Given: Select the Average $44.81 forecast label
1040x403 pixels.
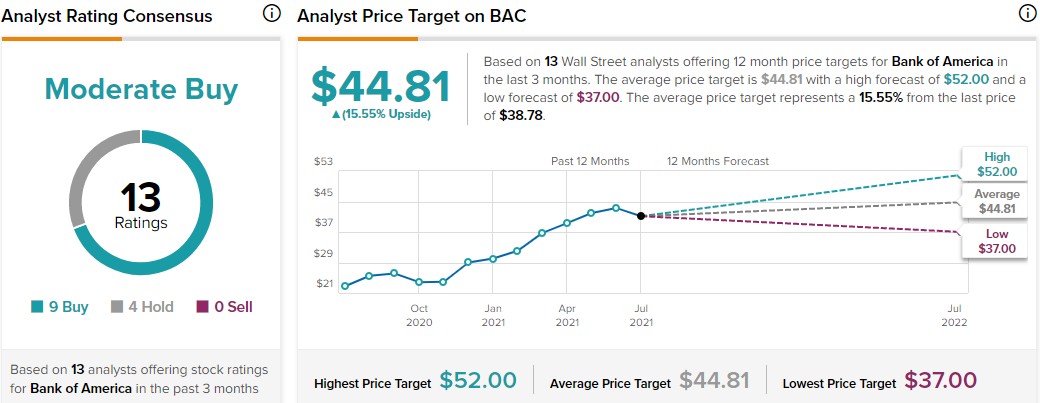Looking at the screenshot, I should pyautogui.click(x=996, y=201).
